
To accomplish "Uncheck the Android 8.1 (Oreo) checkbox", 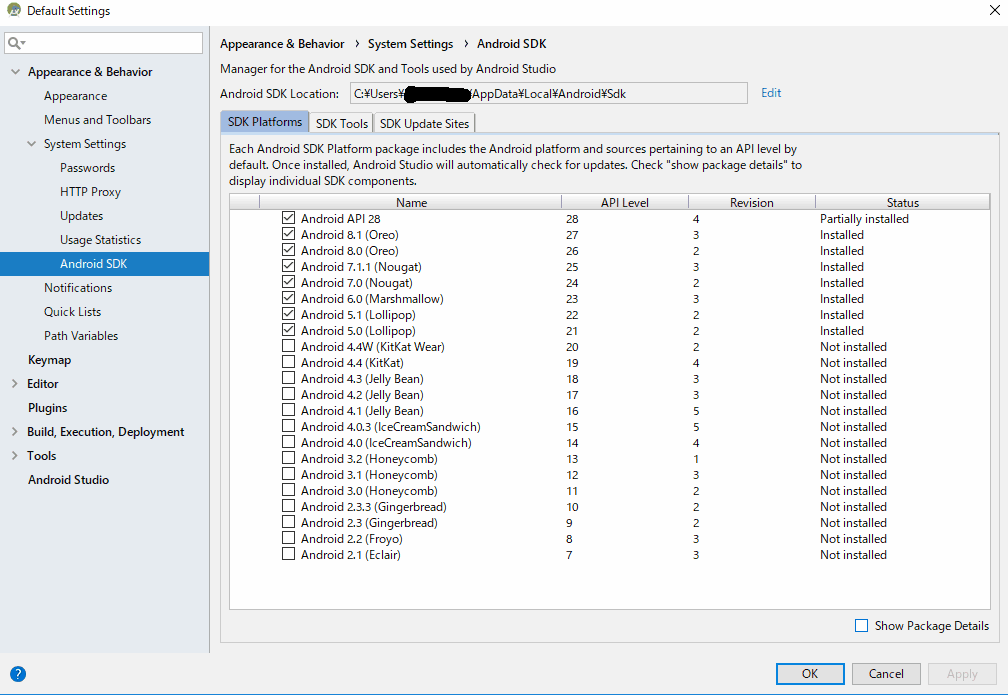I will (289, 235).
